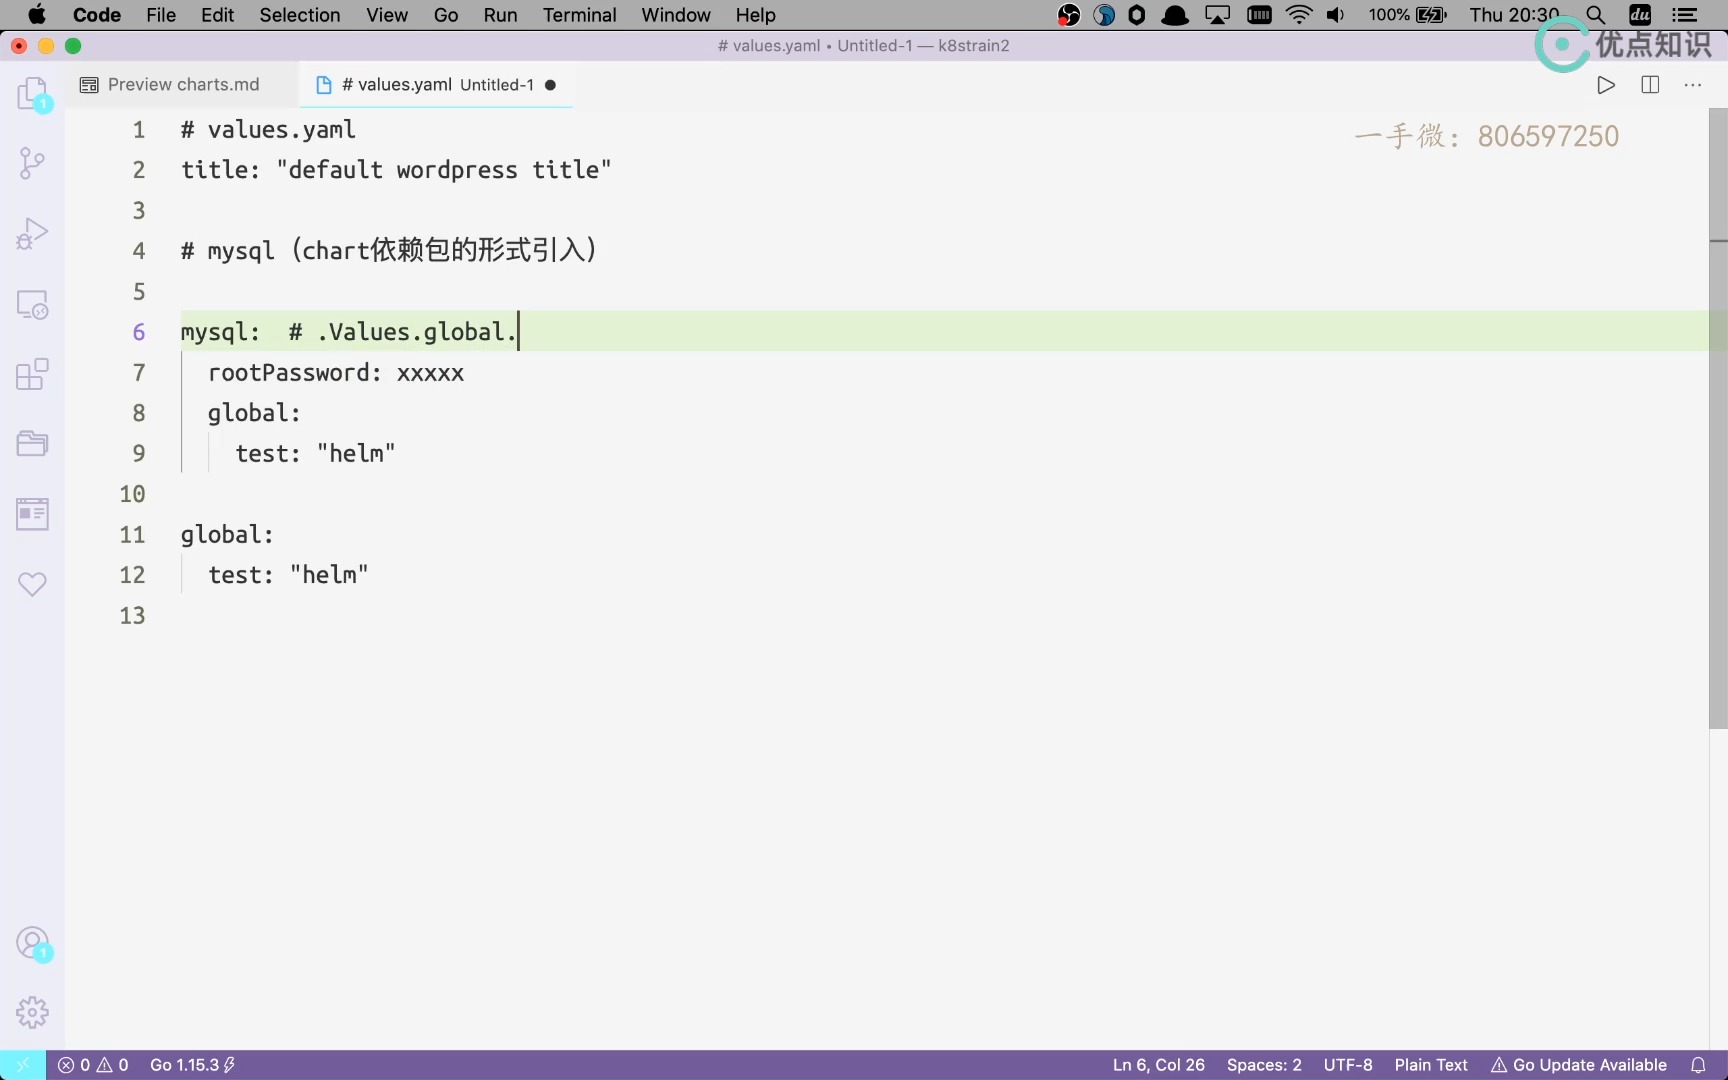Open the Code application menu
The image size is (1728, 1080).
(97, 15)
